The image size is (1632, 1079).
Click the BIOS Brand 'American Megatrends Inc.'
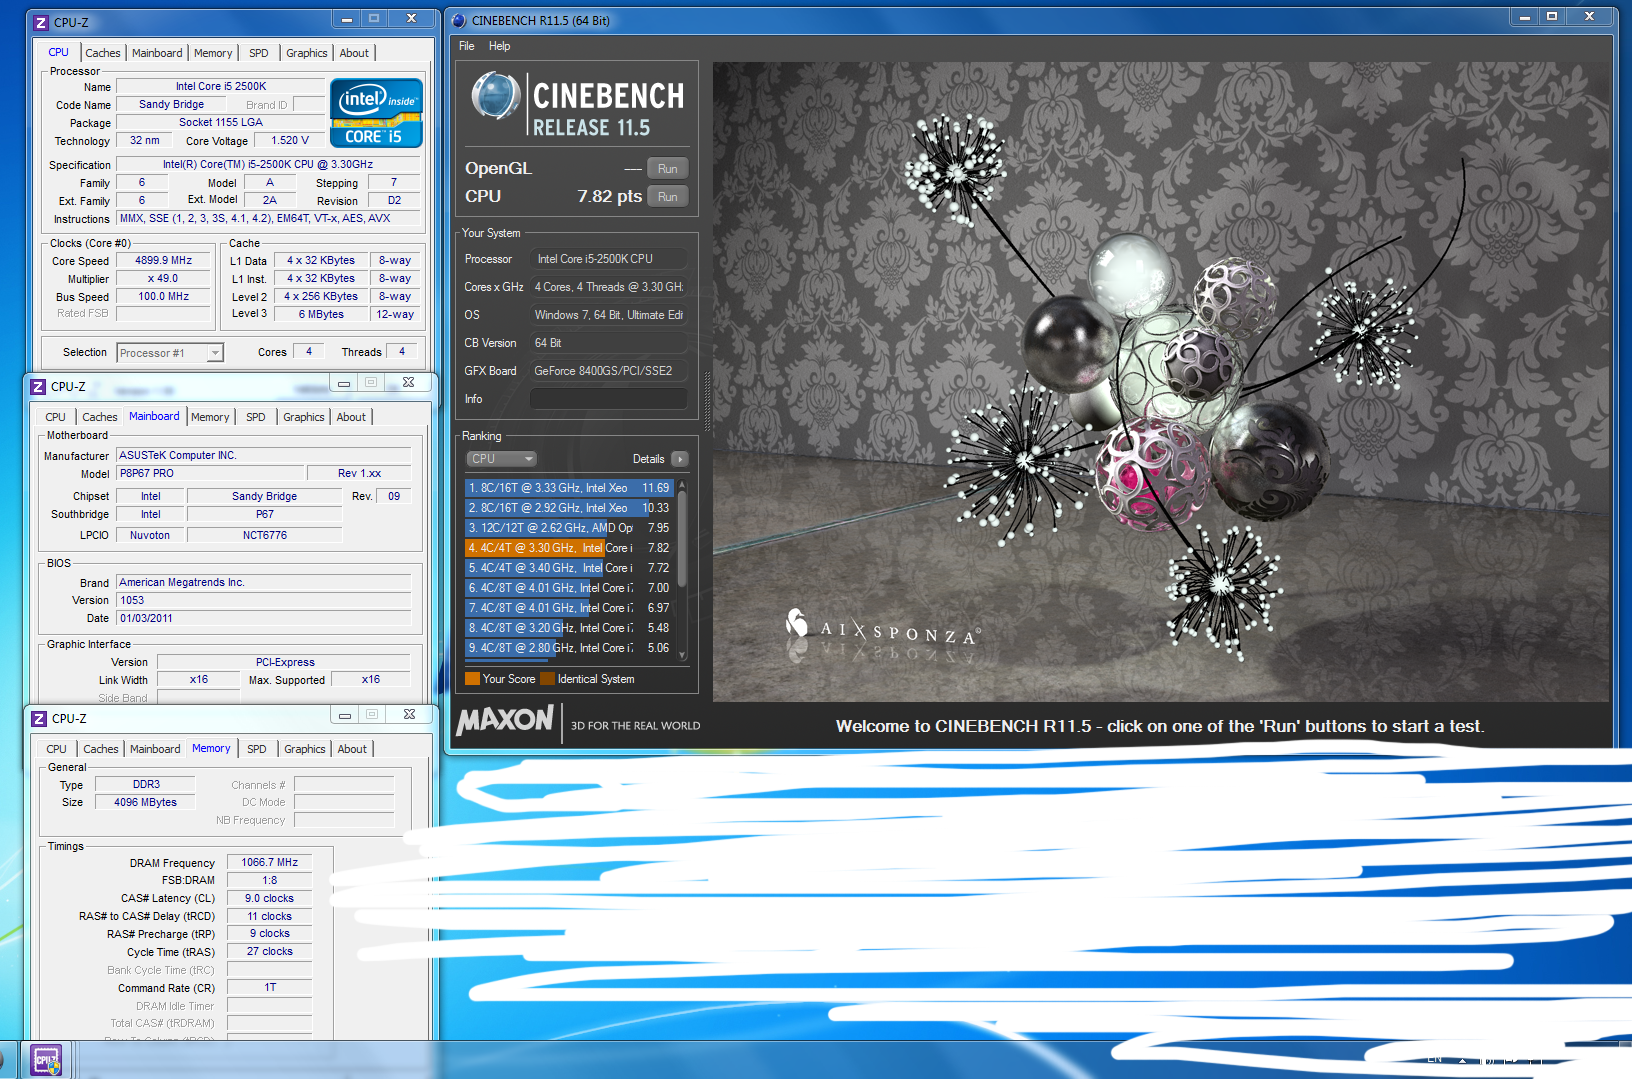[264, 582]
